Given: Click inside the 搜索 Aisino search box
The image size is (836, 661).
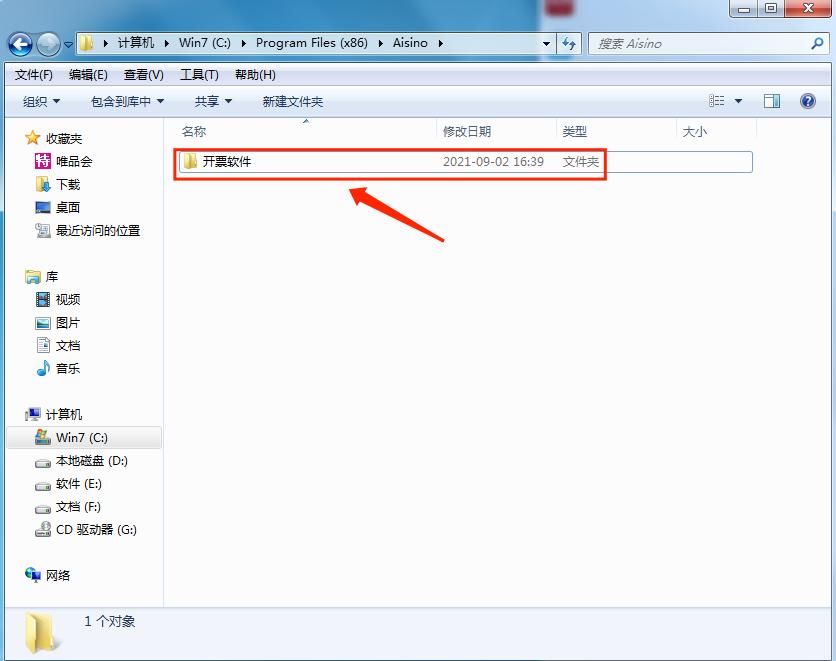Looking at the screenshot, I should (700, 43).
